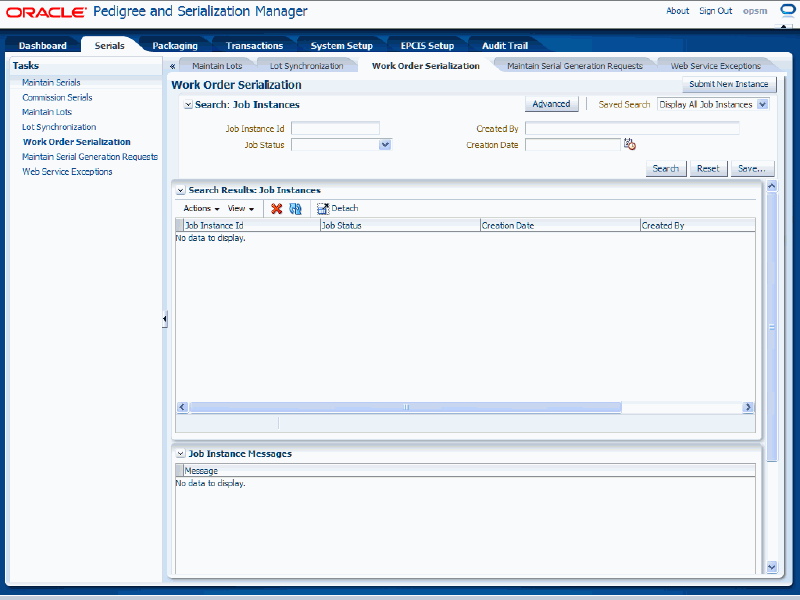This screenshot has height=600, width=800.
Task: Open Maintain Serial Generation Requests sub-tab
Action: (575, 66)
